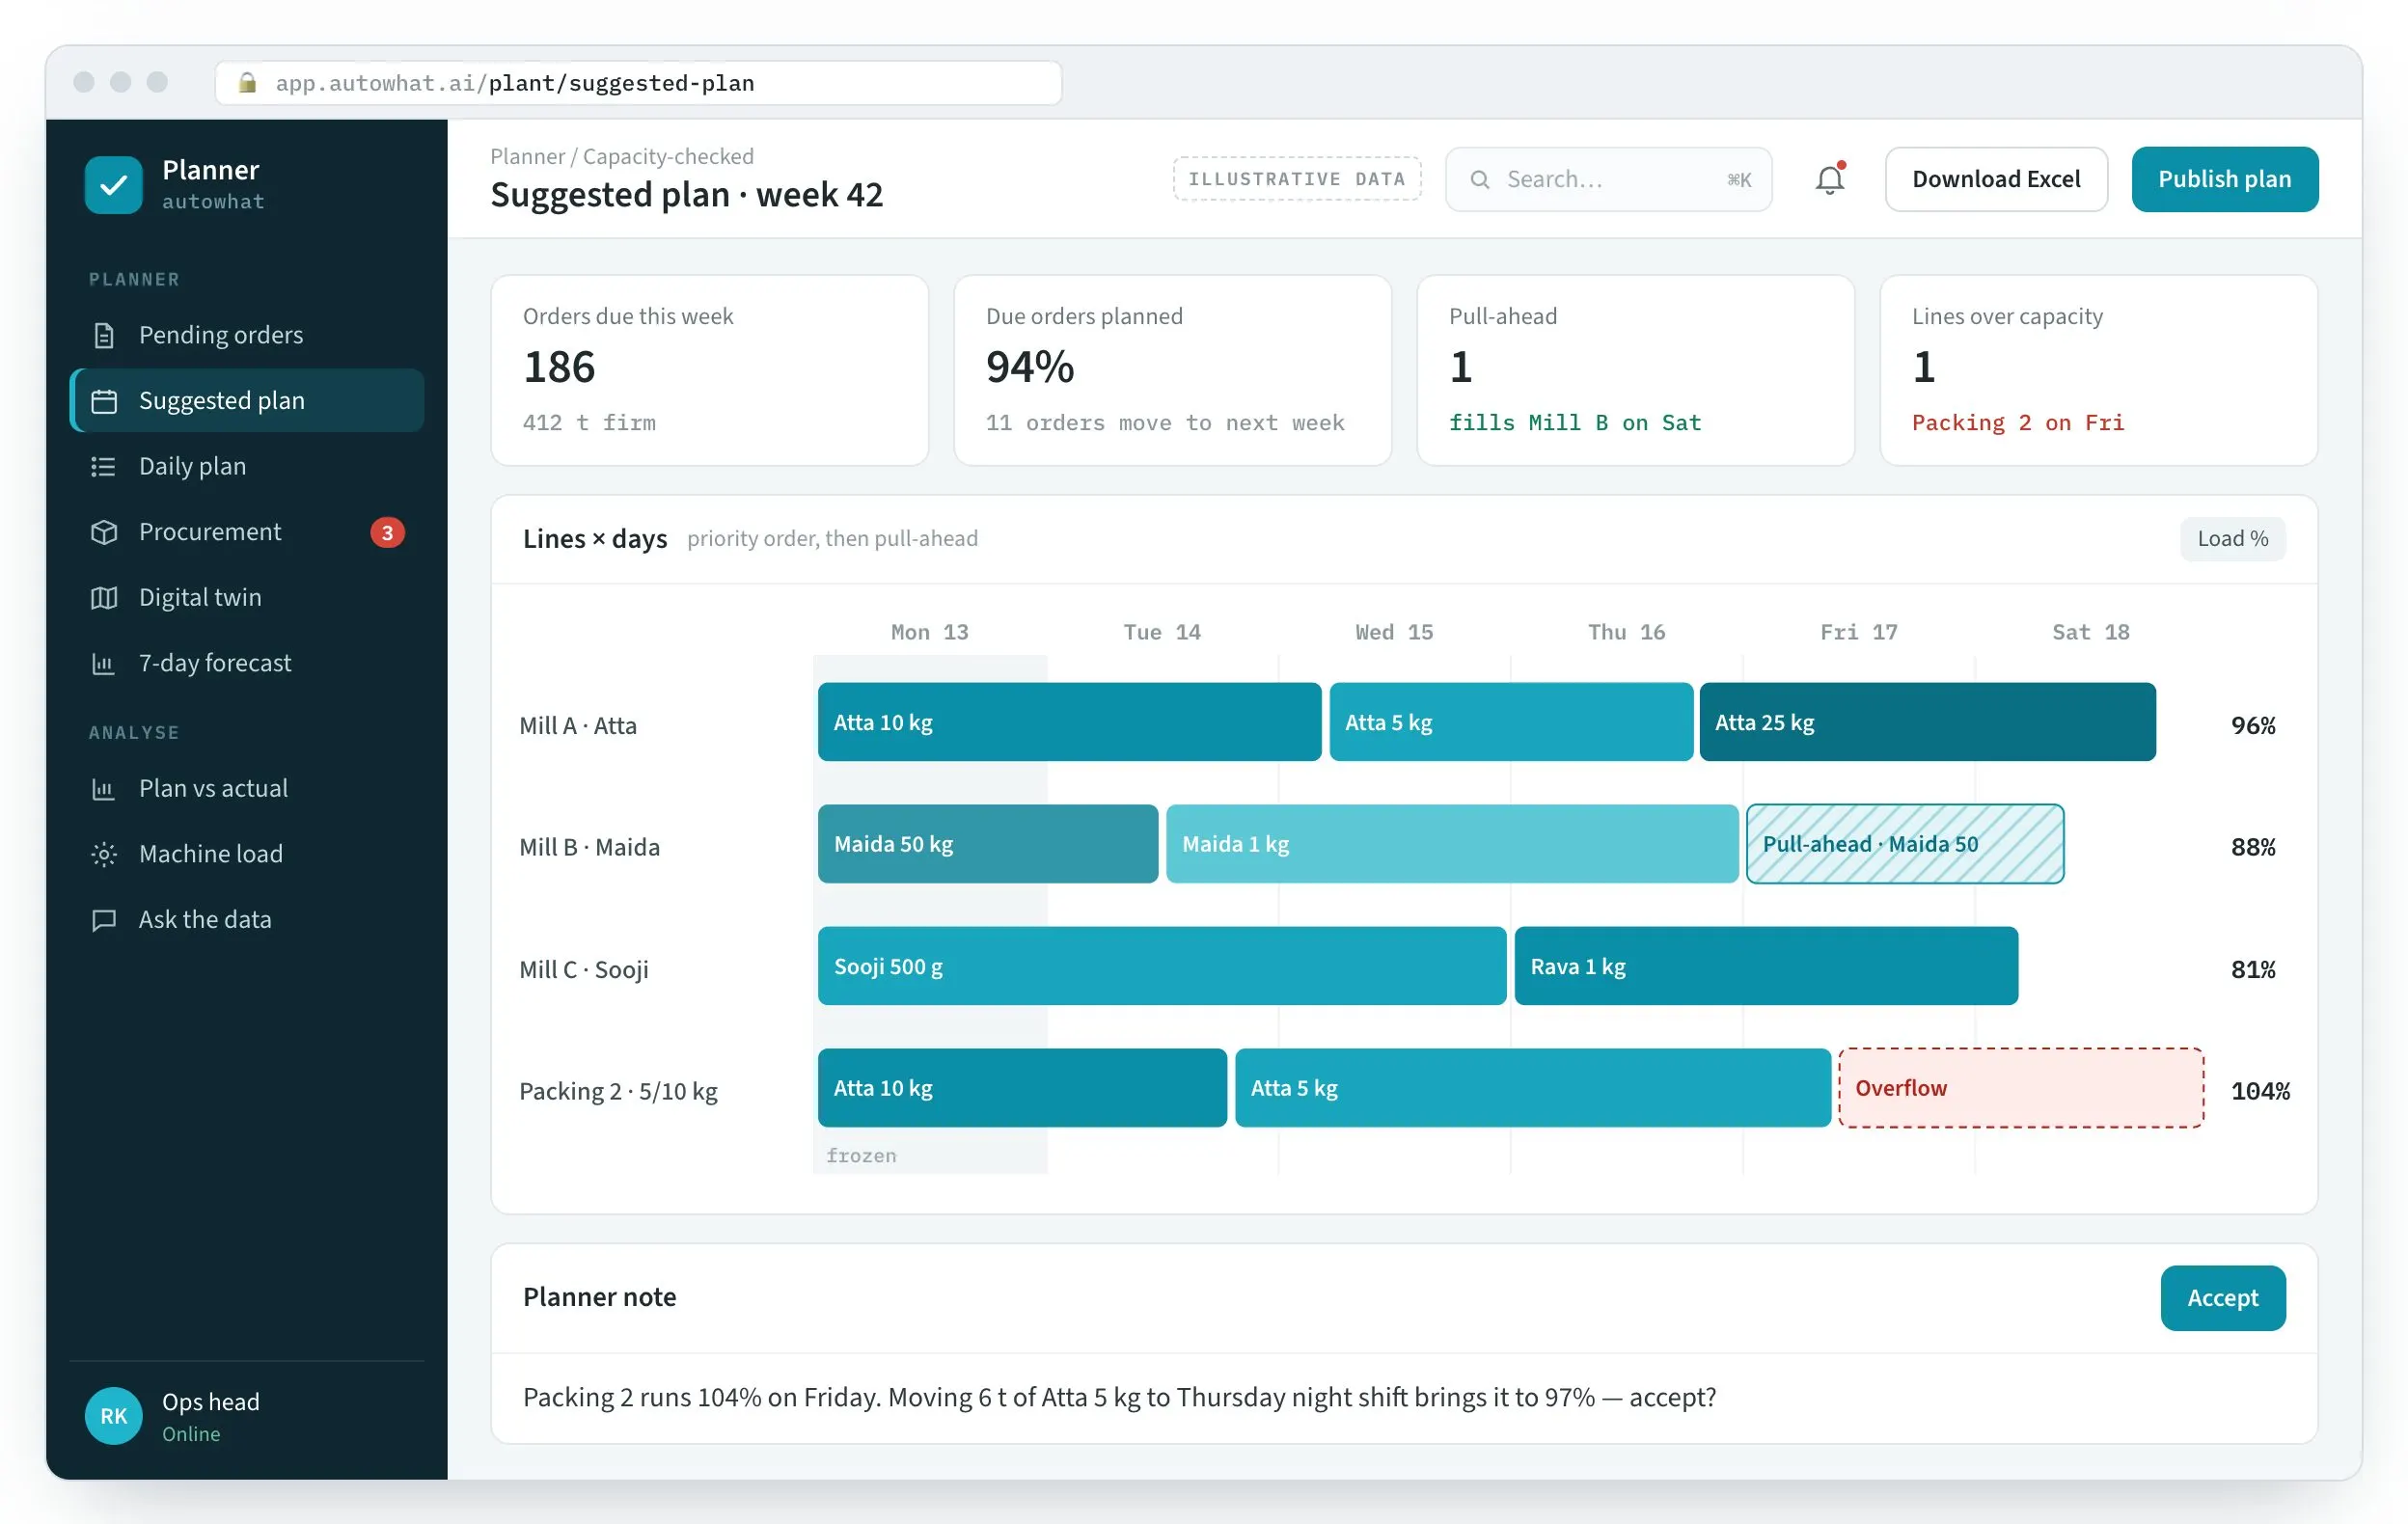This screenshot has height=1524, width=2408.
Task: Click the Planner checkmark logo icon
Action: (113, 184)
